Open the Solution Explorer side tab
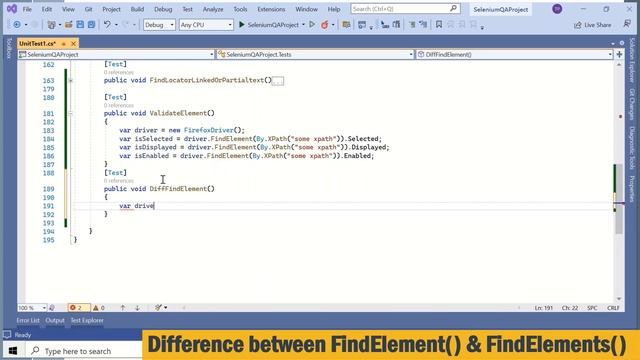 (x=632, y=60)
